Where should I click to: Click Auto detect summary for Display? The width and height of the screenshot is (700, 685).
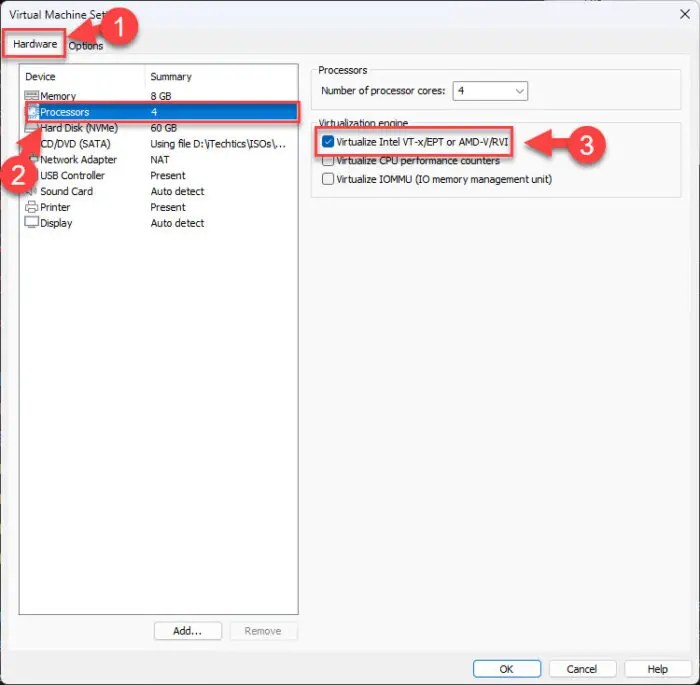pos(177,223)
